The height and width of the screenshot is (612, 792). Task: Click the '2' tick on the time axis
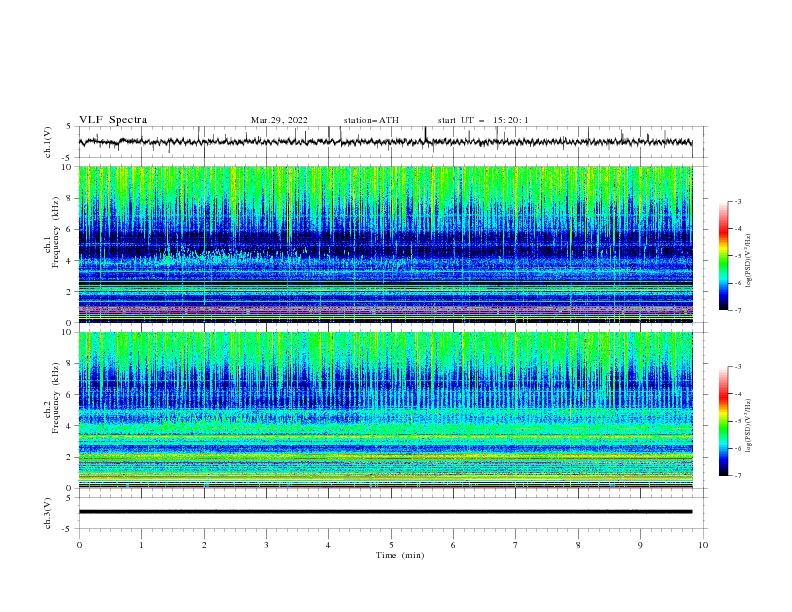[x=204, y=545]
